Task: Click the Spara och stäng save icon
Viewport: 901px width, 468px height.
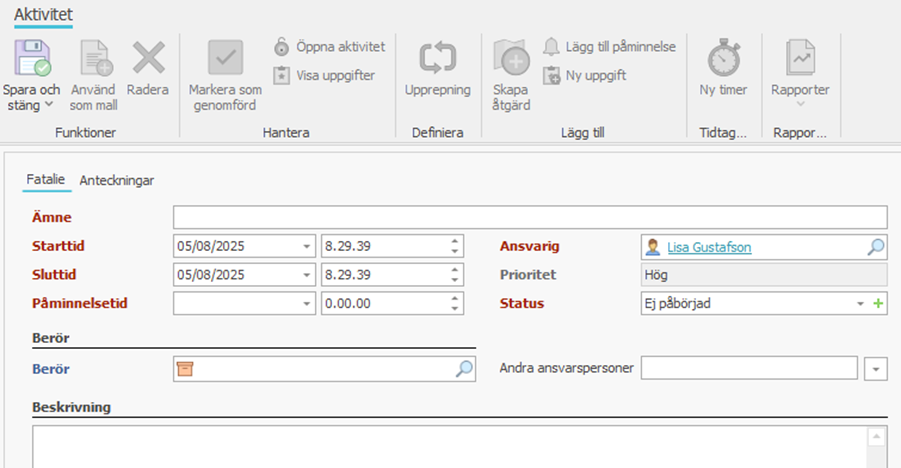Action: tap(31, 59)
